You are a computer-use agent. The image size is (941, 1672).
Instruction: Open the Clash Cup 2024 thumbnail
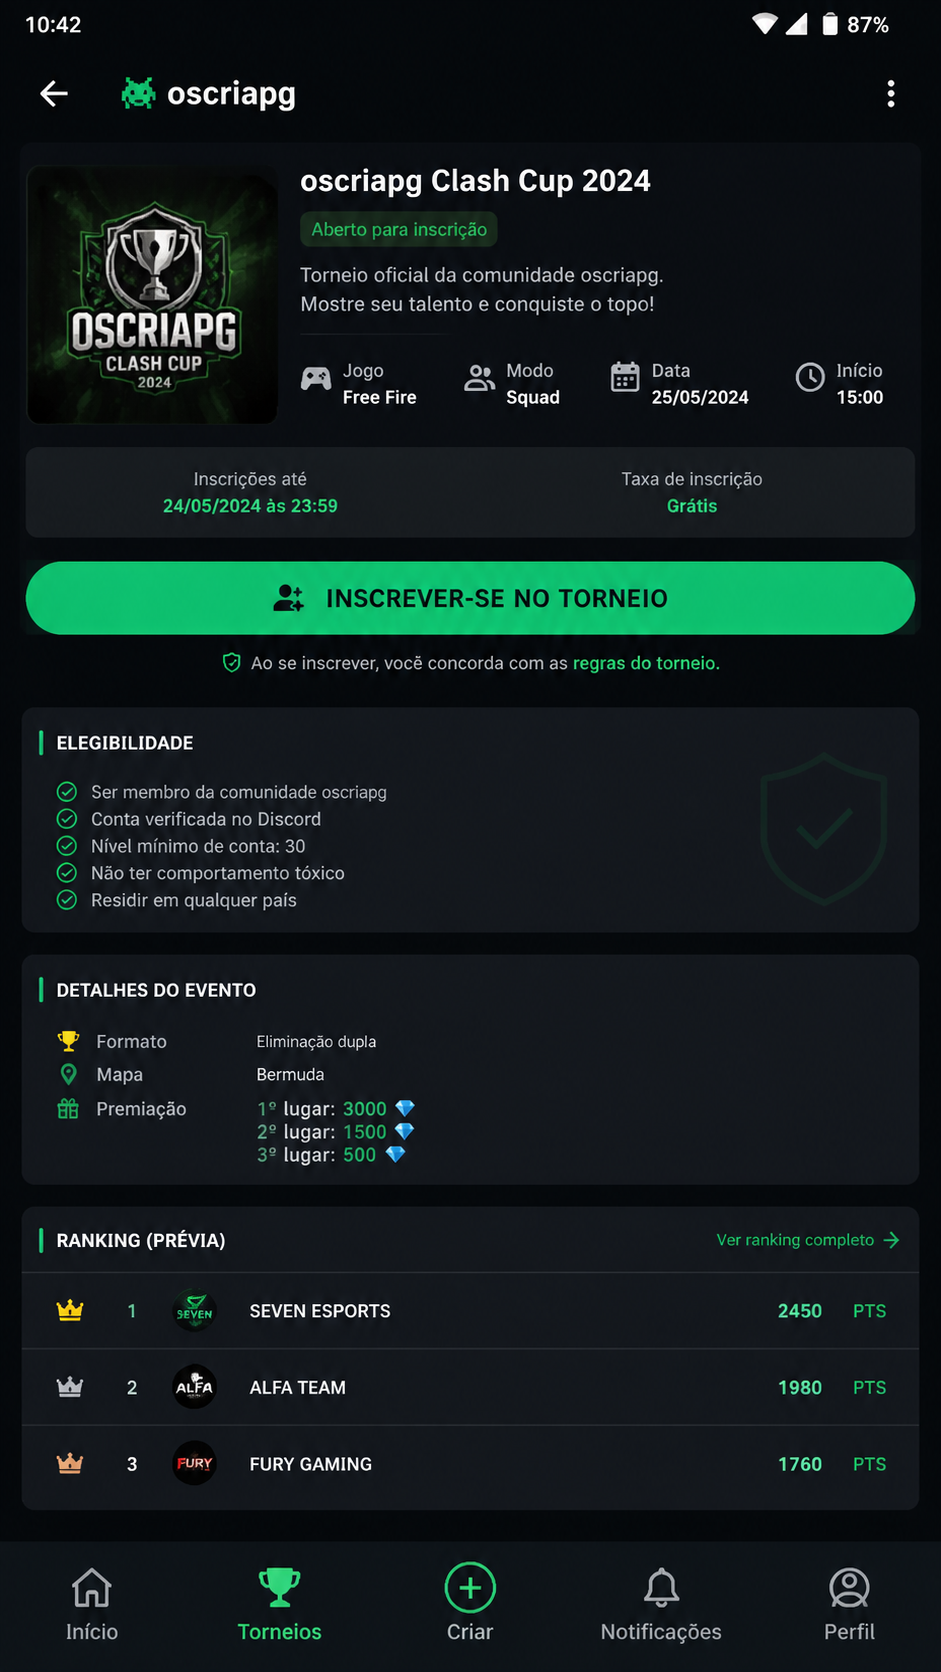pyautogui.click(x=152, y=295)
